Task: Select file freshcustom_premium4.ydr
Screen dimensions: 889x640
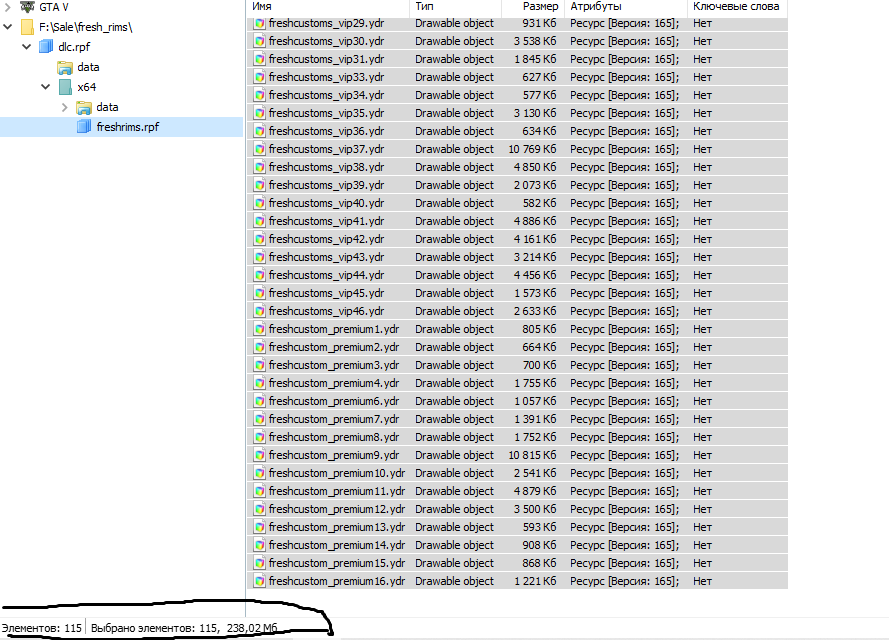Action: 334,383
